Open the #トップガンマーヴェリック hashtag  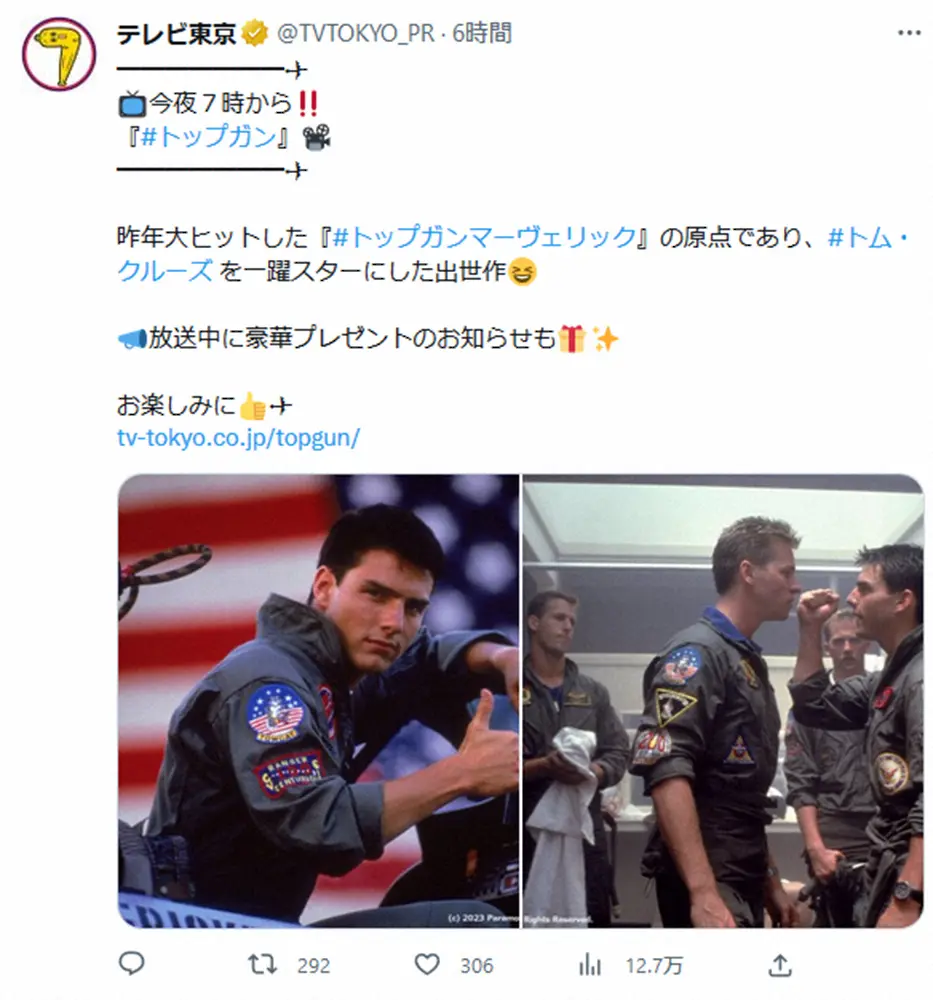coord(484,237)
